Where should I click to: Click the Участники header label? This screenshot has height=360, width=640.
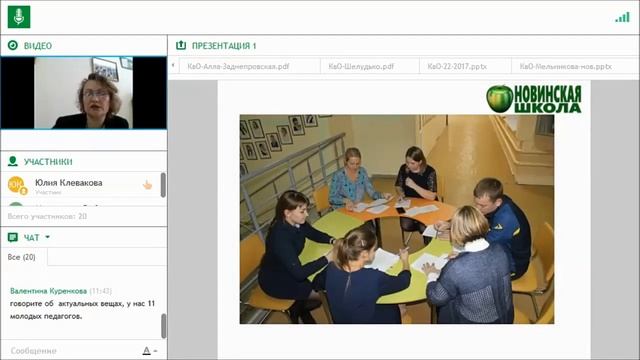click(48, 162)
